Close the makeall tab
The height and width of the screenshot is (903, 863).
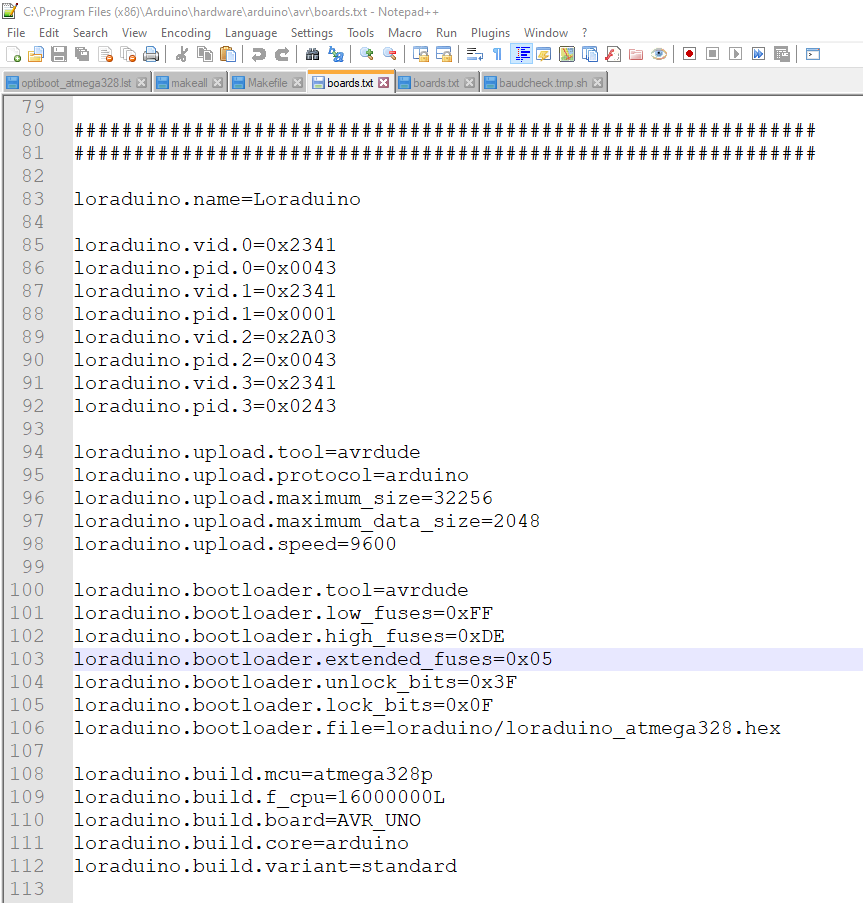point(218,83)
